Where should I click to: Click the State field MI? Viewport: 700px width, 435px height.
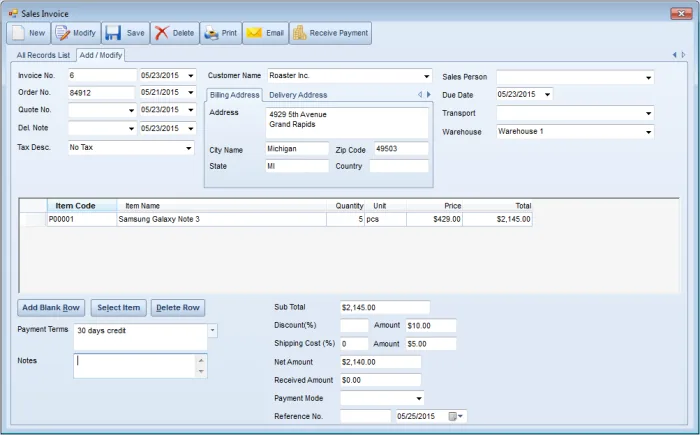tap(297, 166)
